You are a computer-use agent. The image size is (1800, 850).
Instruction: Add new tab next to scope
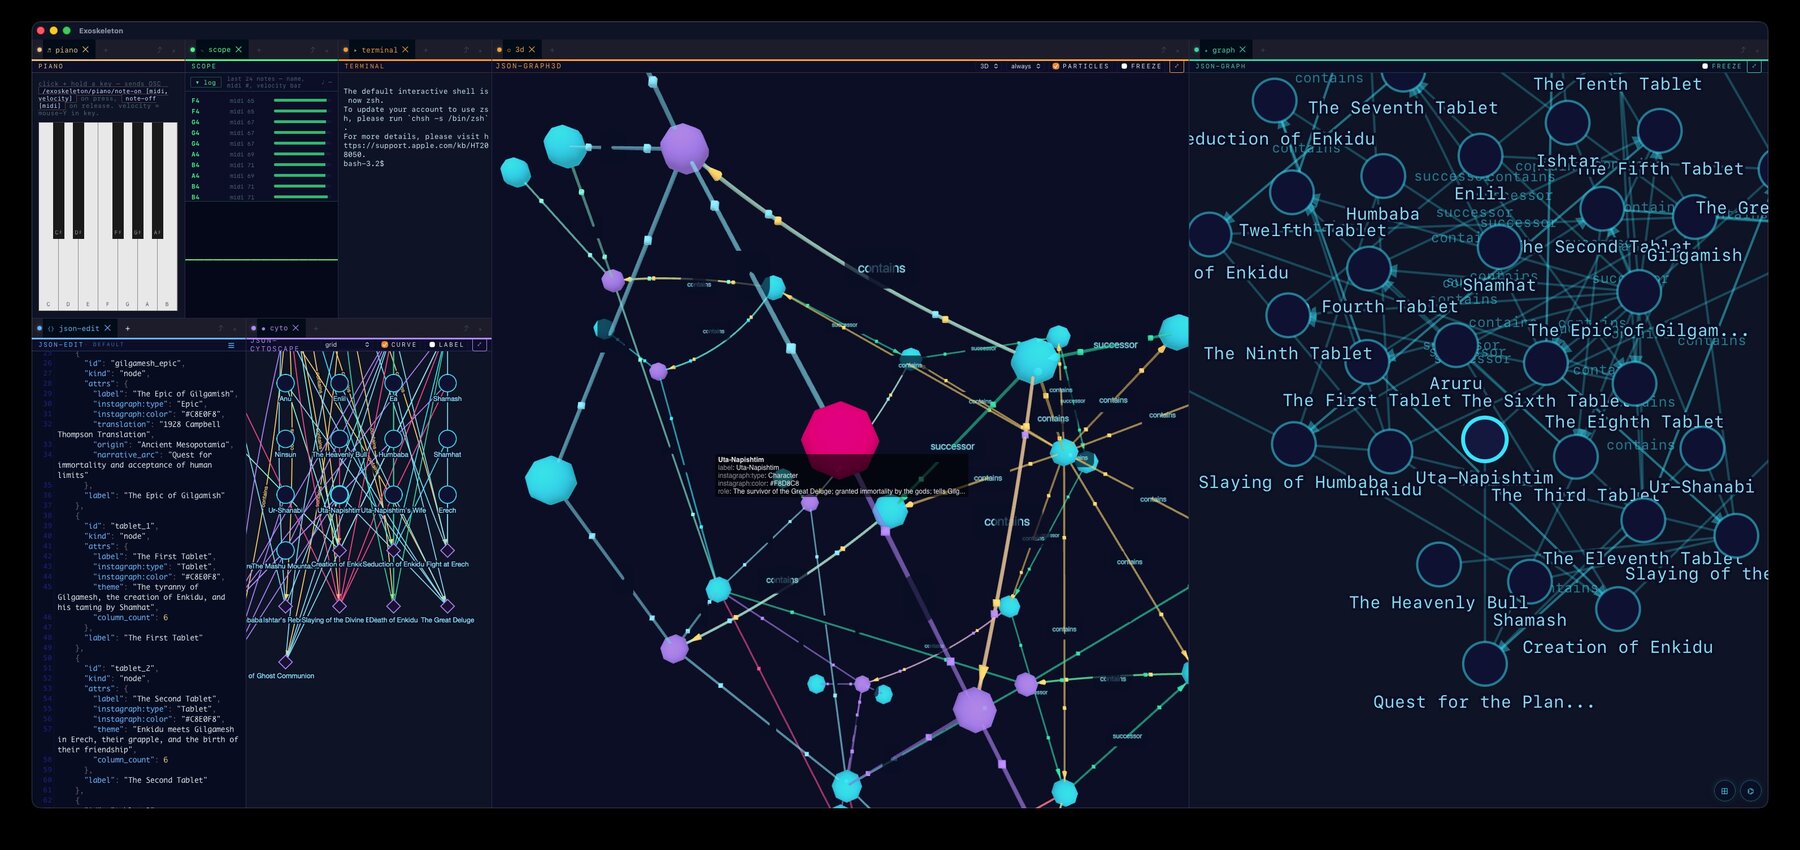(x=258, y=50)
